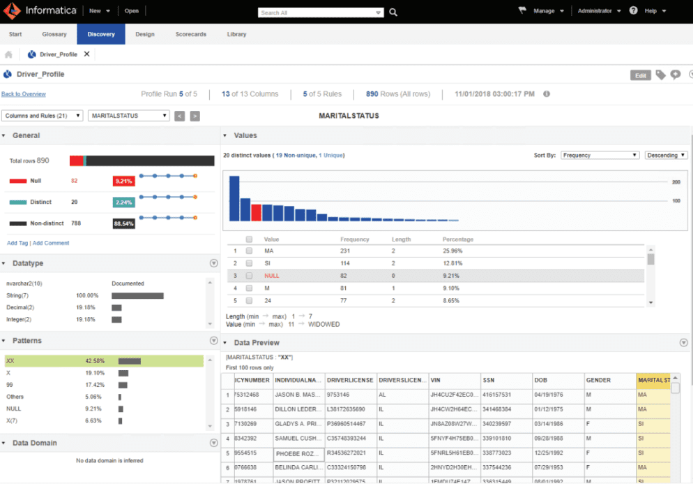Click the Edit button

[x=640, y=75]
